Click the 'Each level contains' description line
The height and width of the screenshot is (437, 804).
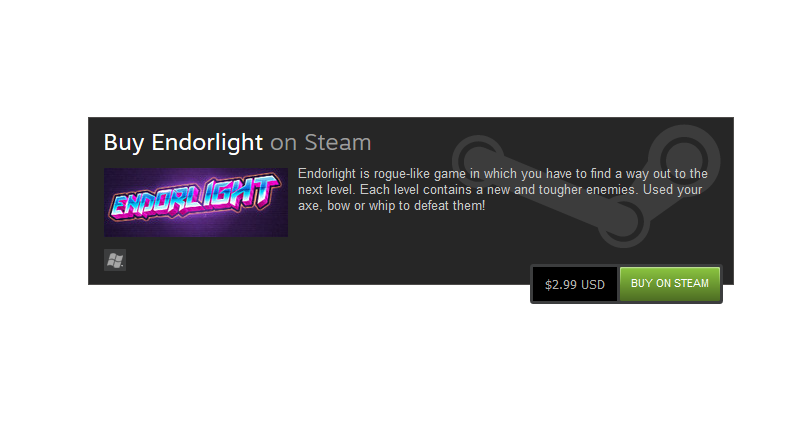pos(500,190)
